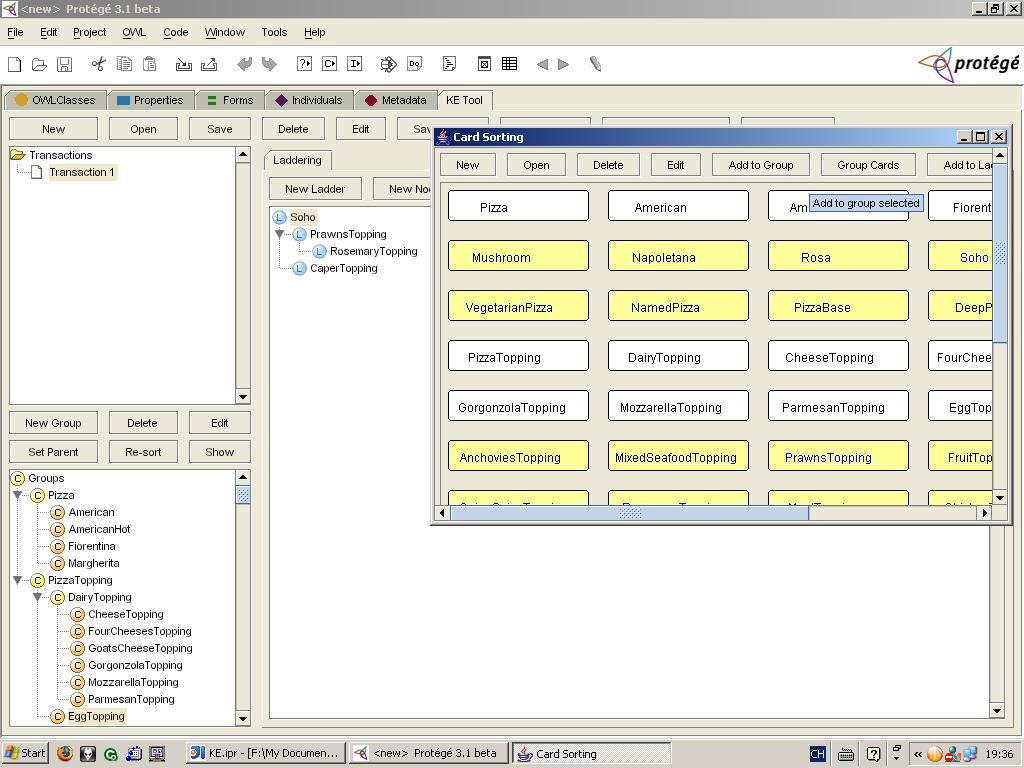Click the 'C' class toolbar icon

click(x=329, y=63)
